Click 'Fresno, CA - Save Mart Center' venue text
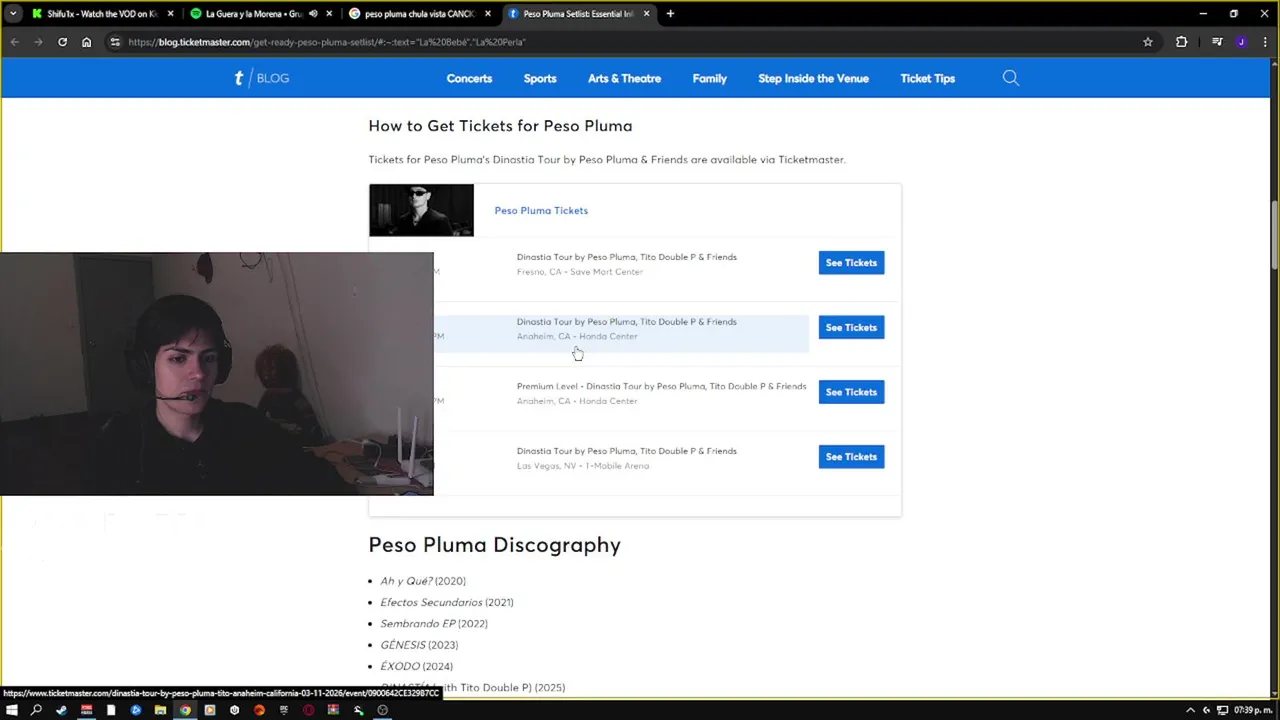The image size is (1280, 720). [x=580, y=272]
